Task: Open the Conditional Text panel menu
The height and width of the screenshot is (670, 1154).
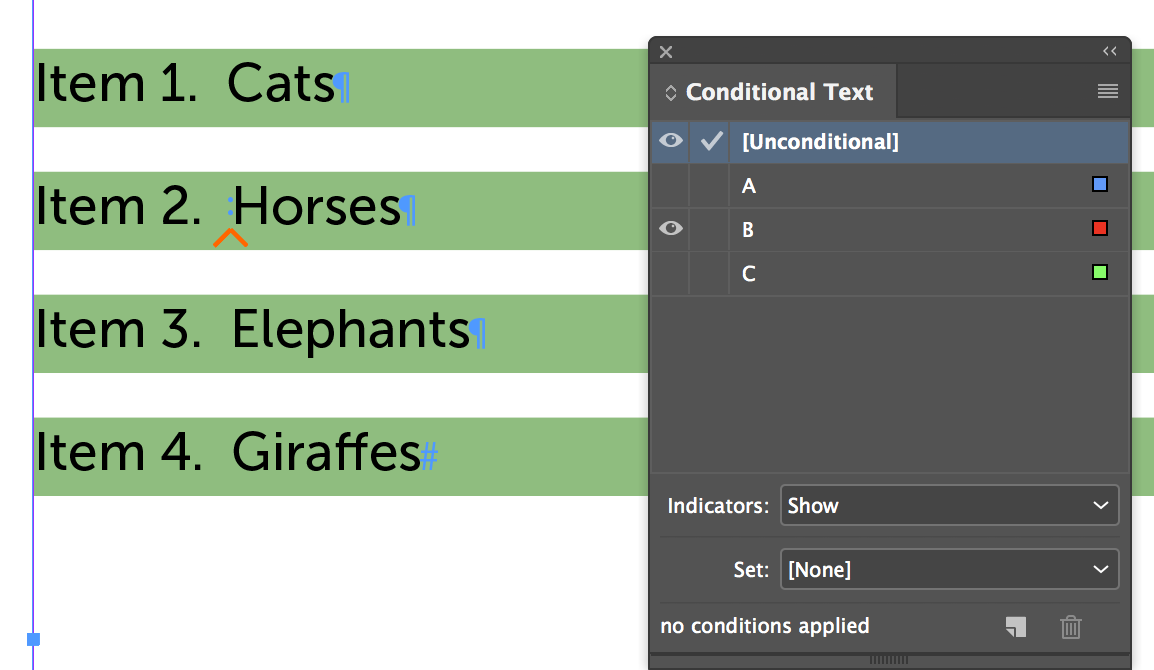Action: (x=1108, y=91)
